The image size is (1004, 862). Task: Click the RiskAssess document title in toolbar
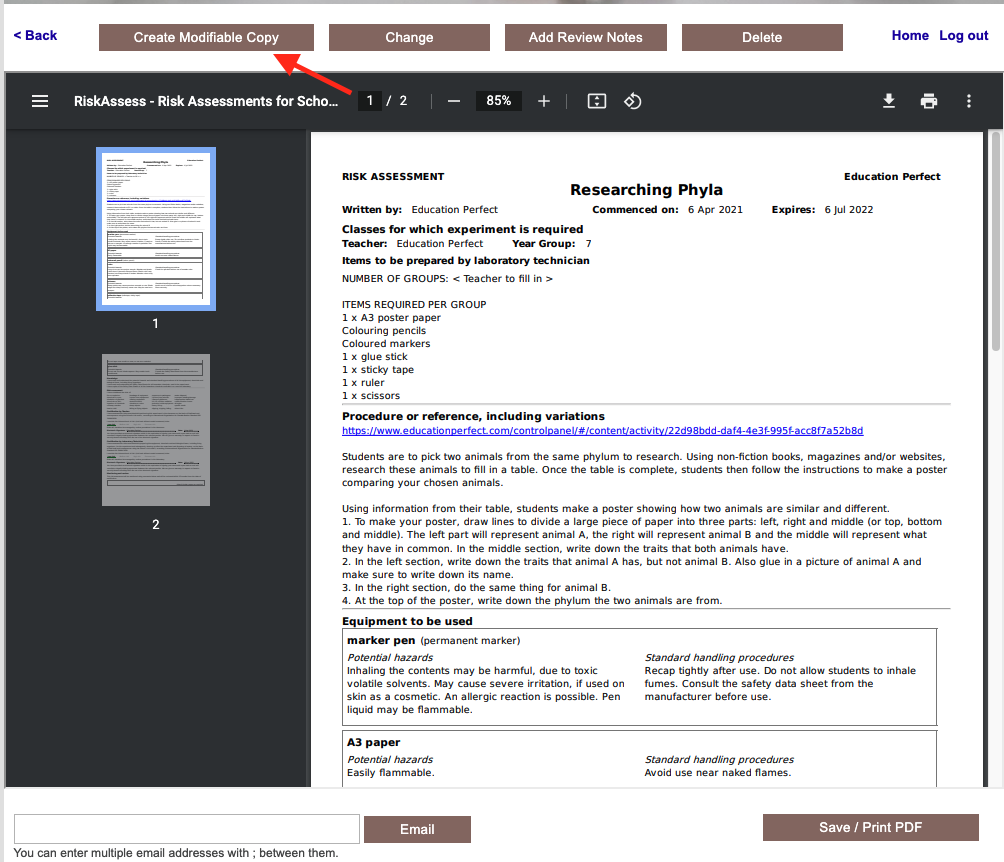206,101
